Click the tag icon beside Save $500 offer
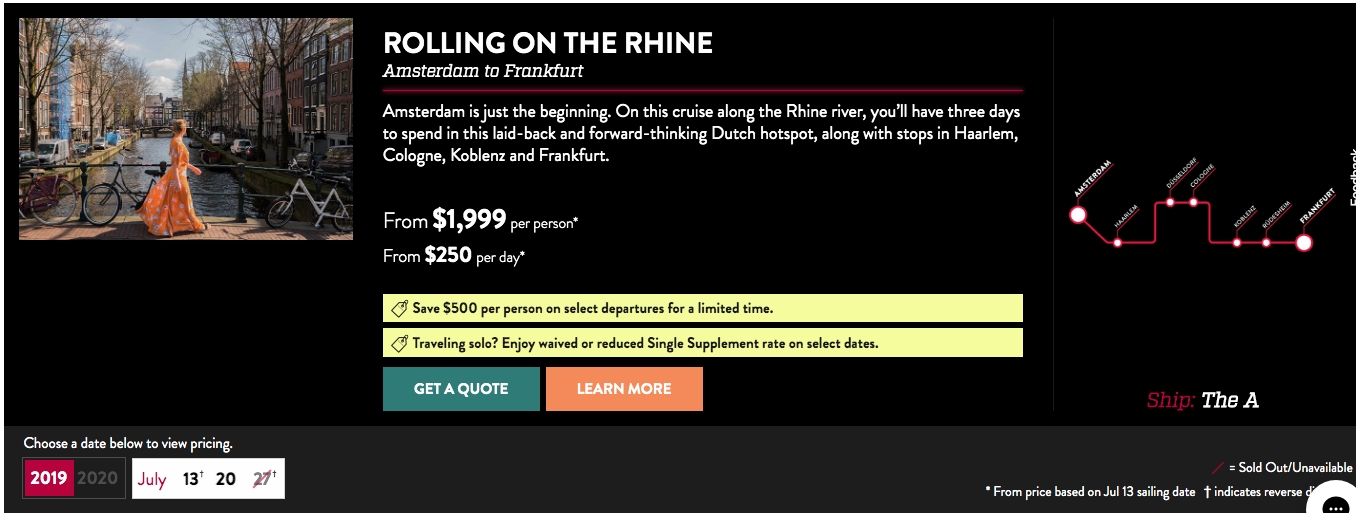The width and height of the screenshot is (1356, 513). [x=399, y=309]
